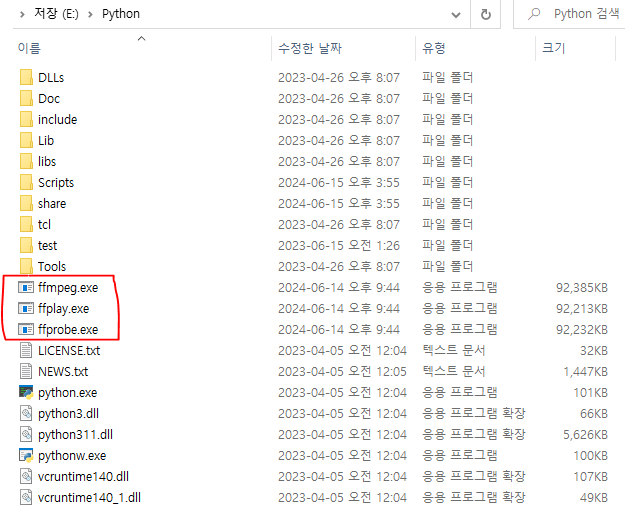
Task: Click the python3.dll file icon
Action: click(26, 413)
